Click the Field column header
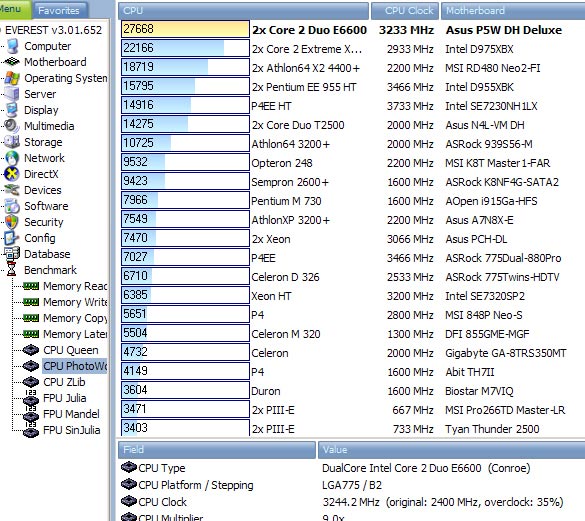This screenshot has width=585, height=521. point(217,450)
